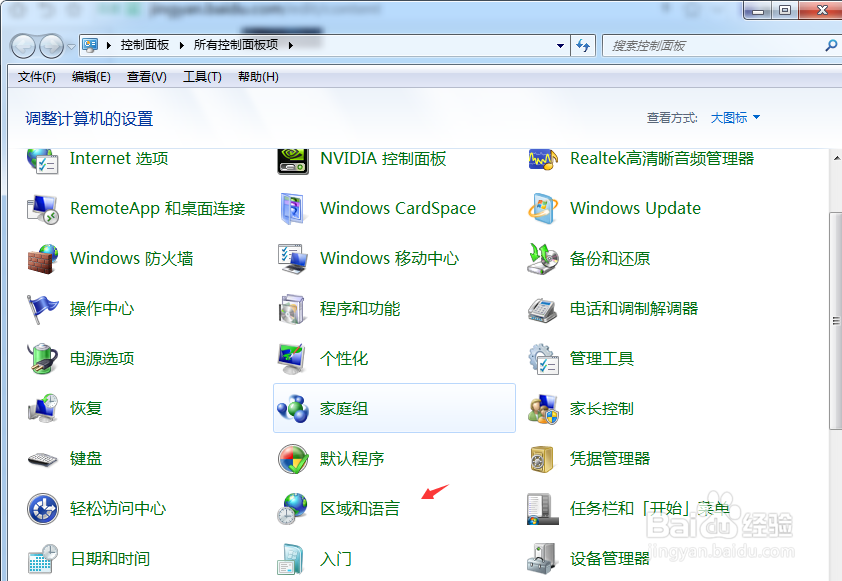
Task: Open the 日期和时间 text link
Action: coord(110,558)
